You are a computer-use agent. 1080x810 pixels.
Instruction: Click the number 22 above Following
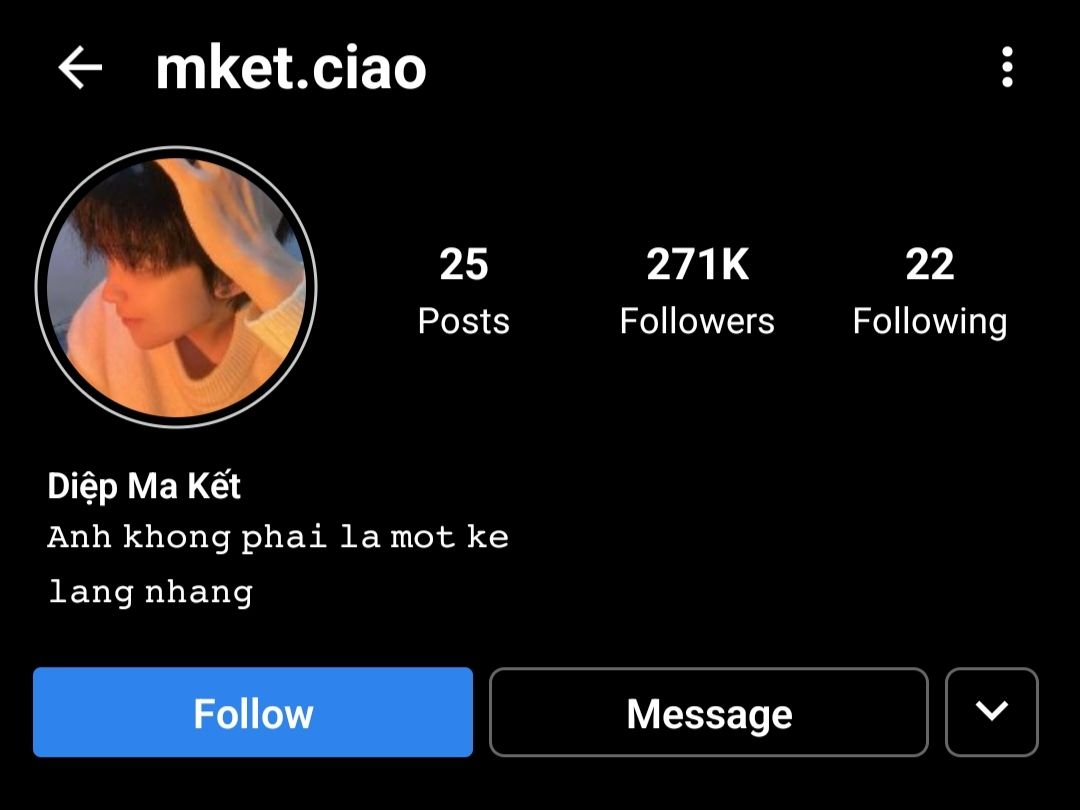[x=930, y=264]
